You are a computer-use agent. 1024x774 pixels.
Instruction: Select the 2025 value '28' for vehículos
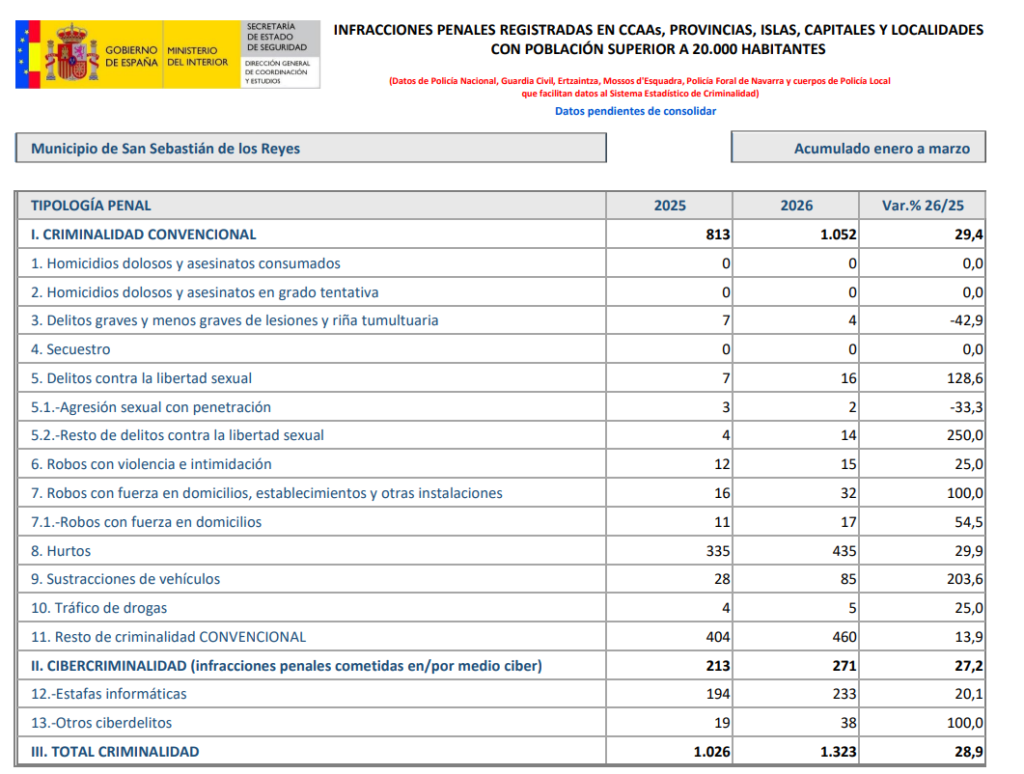(722, 579)
